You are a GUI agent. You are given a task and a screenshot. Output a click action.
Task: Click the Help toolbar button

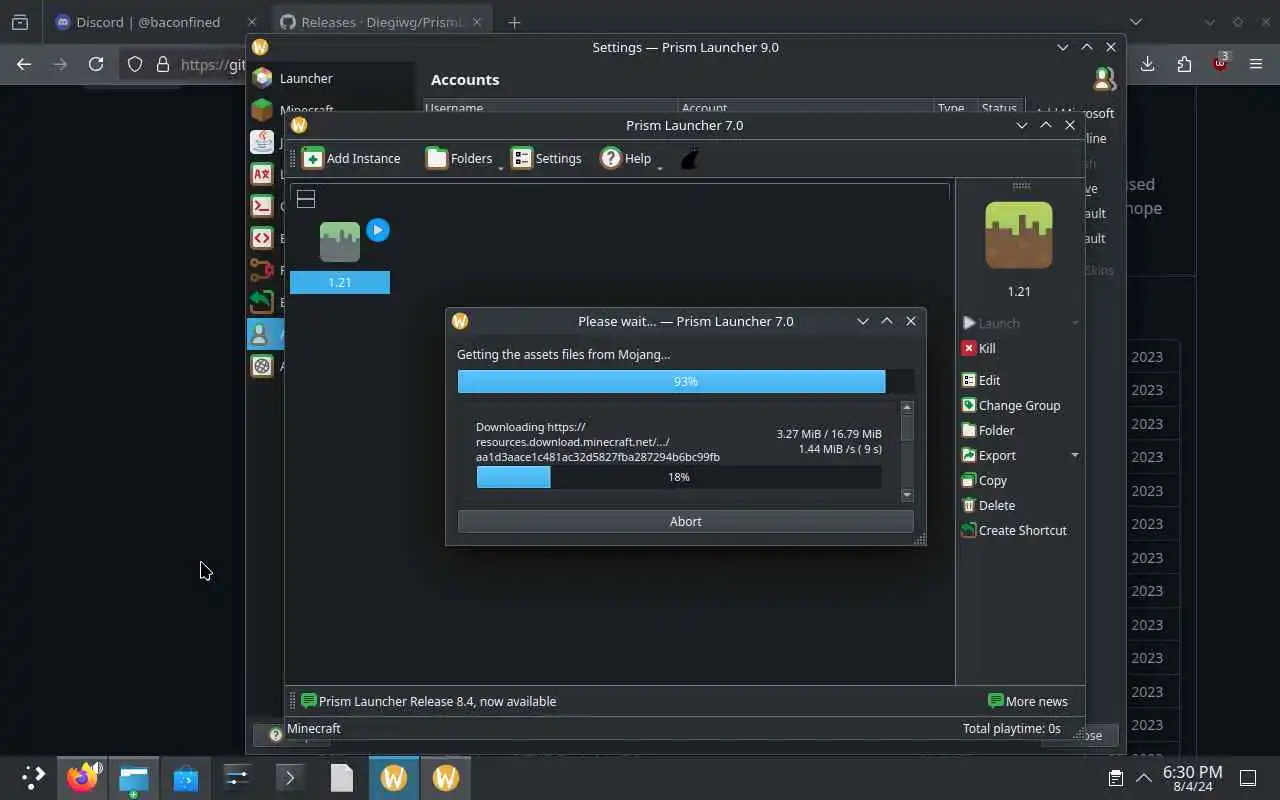[626, 158]
